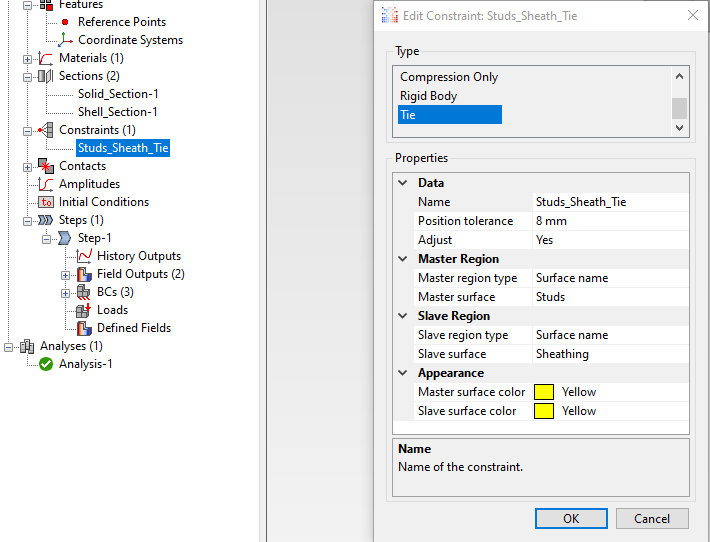Click the master surface yellow swatch

click(544, 392)
